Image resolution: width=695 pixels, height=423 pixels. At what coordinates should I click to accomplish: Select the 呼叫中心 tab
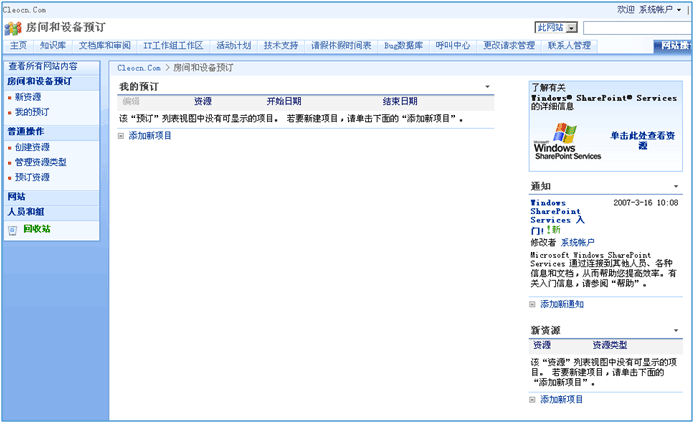(453, 45)
